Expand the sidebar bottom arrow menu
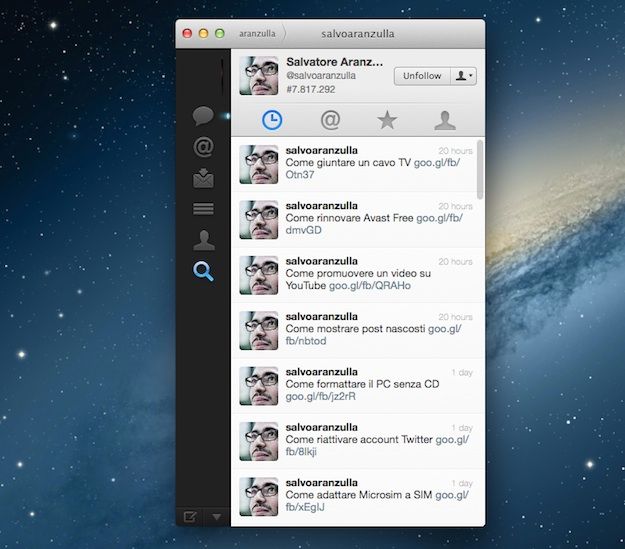 217,517
